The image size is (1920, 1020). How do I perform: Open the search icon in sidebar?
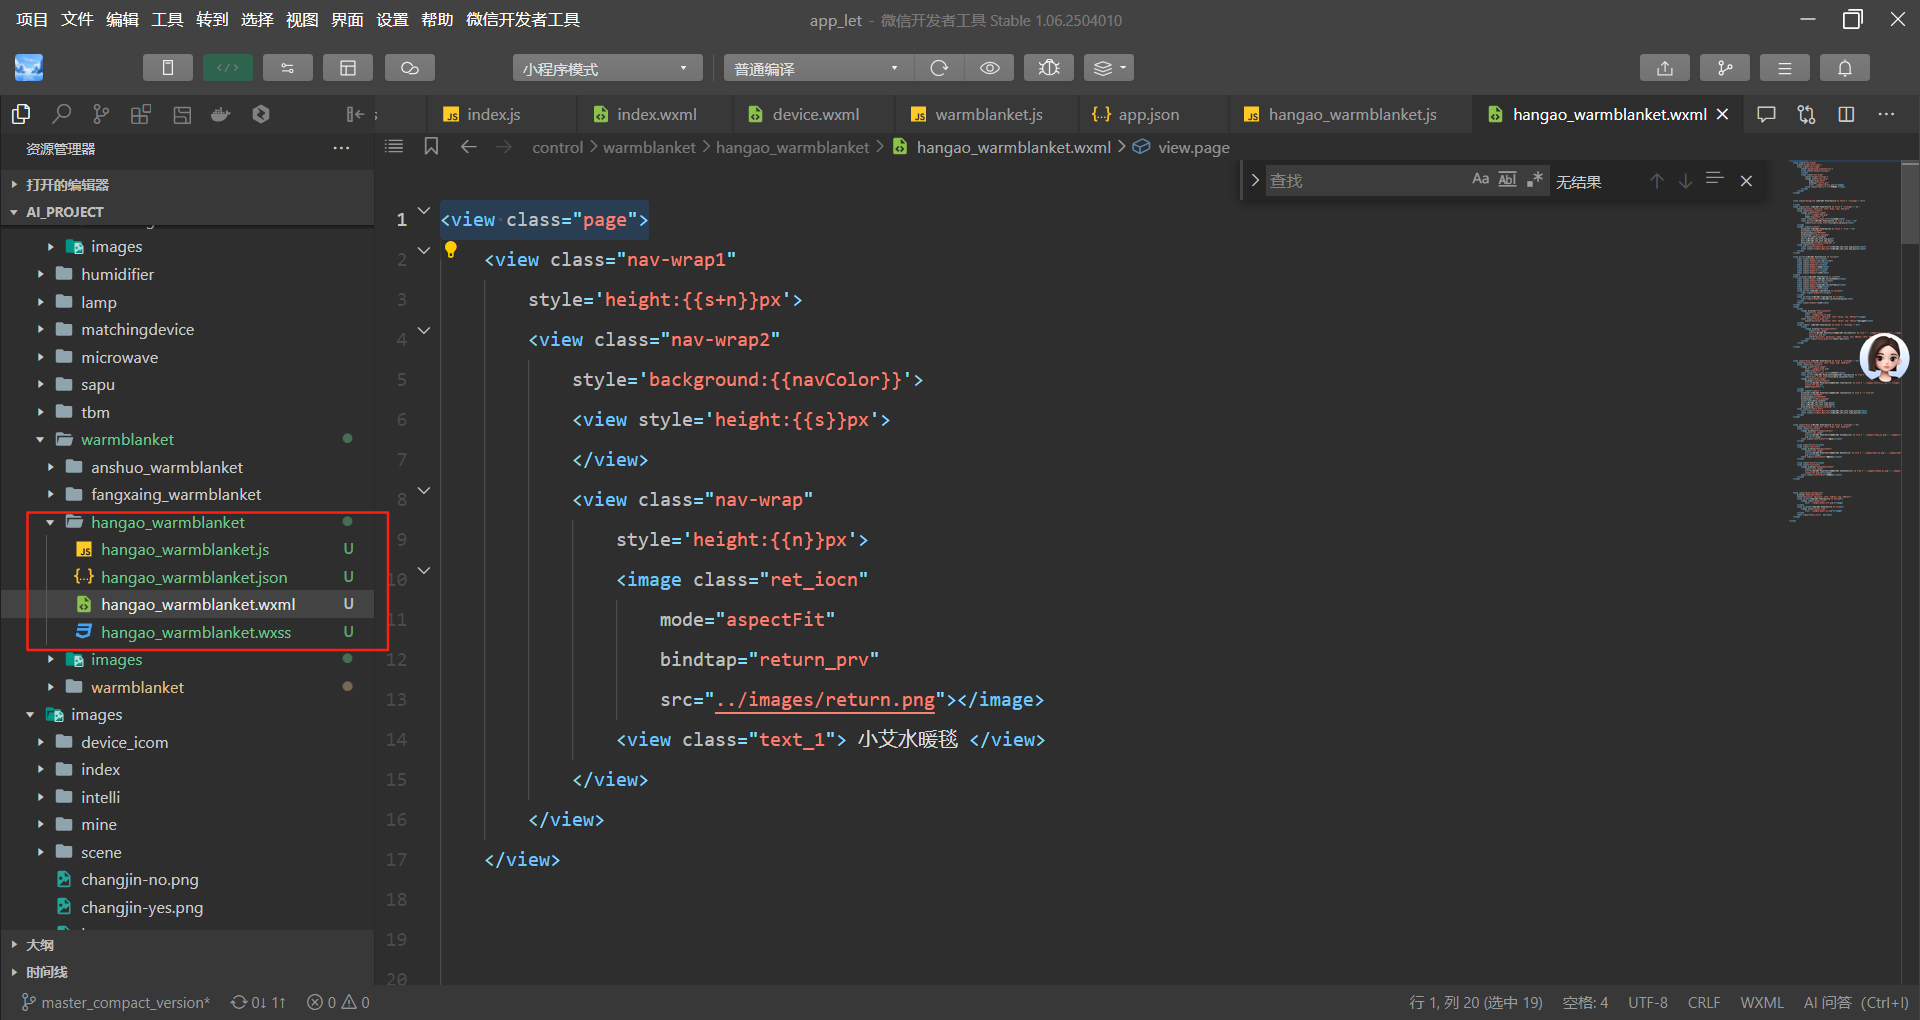click(61, 114)
